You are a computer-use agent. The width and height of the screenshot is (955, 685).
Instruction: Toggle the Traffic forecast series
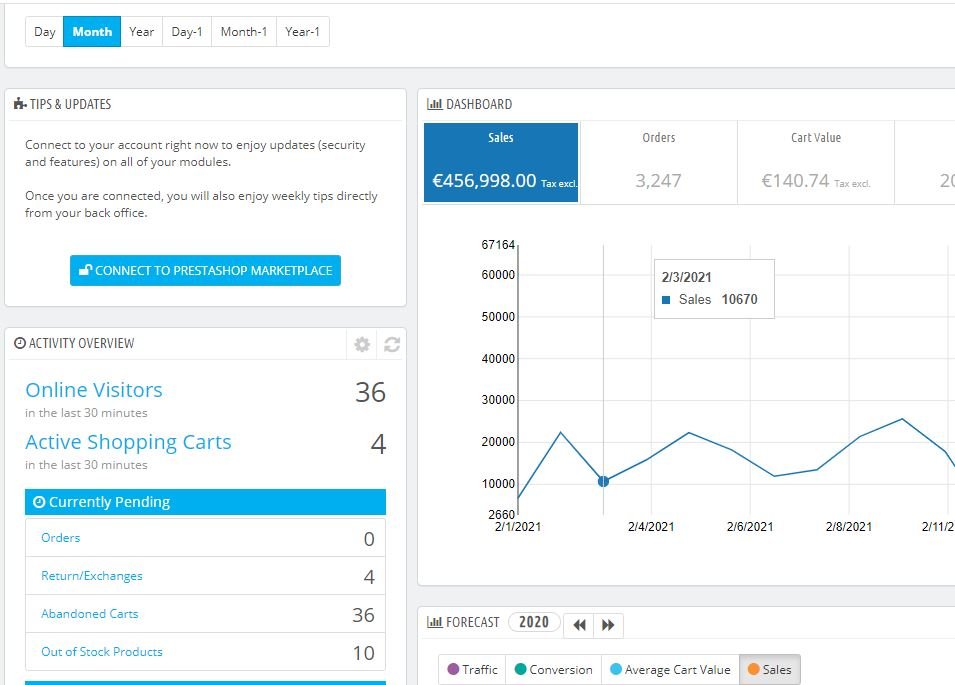472,670
